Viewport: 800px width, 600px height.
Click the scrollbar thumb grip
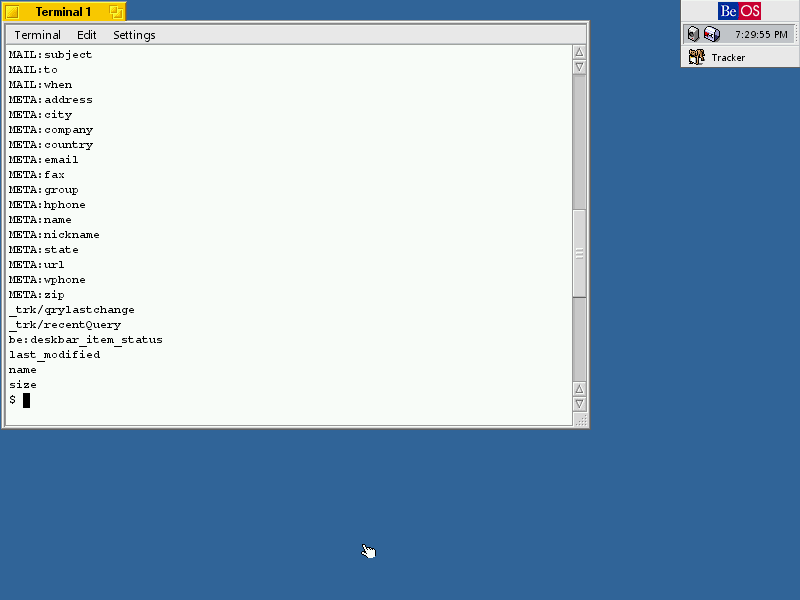[x=579, y=253]
